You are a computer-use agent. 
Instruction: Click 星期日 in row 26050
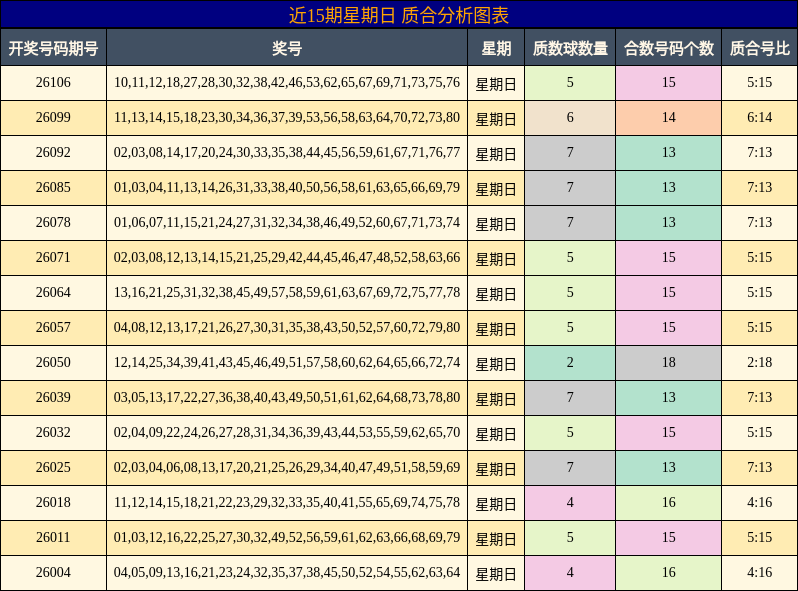(496, 364)
